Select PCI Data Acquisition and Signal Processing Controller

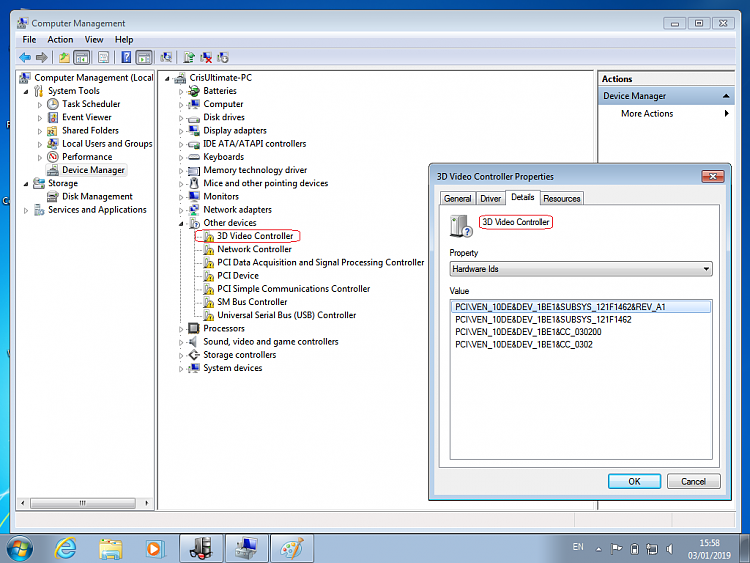(x=320, y=263)
